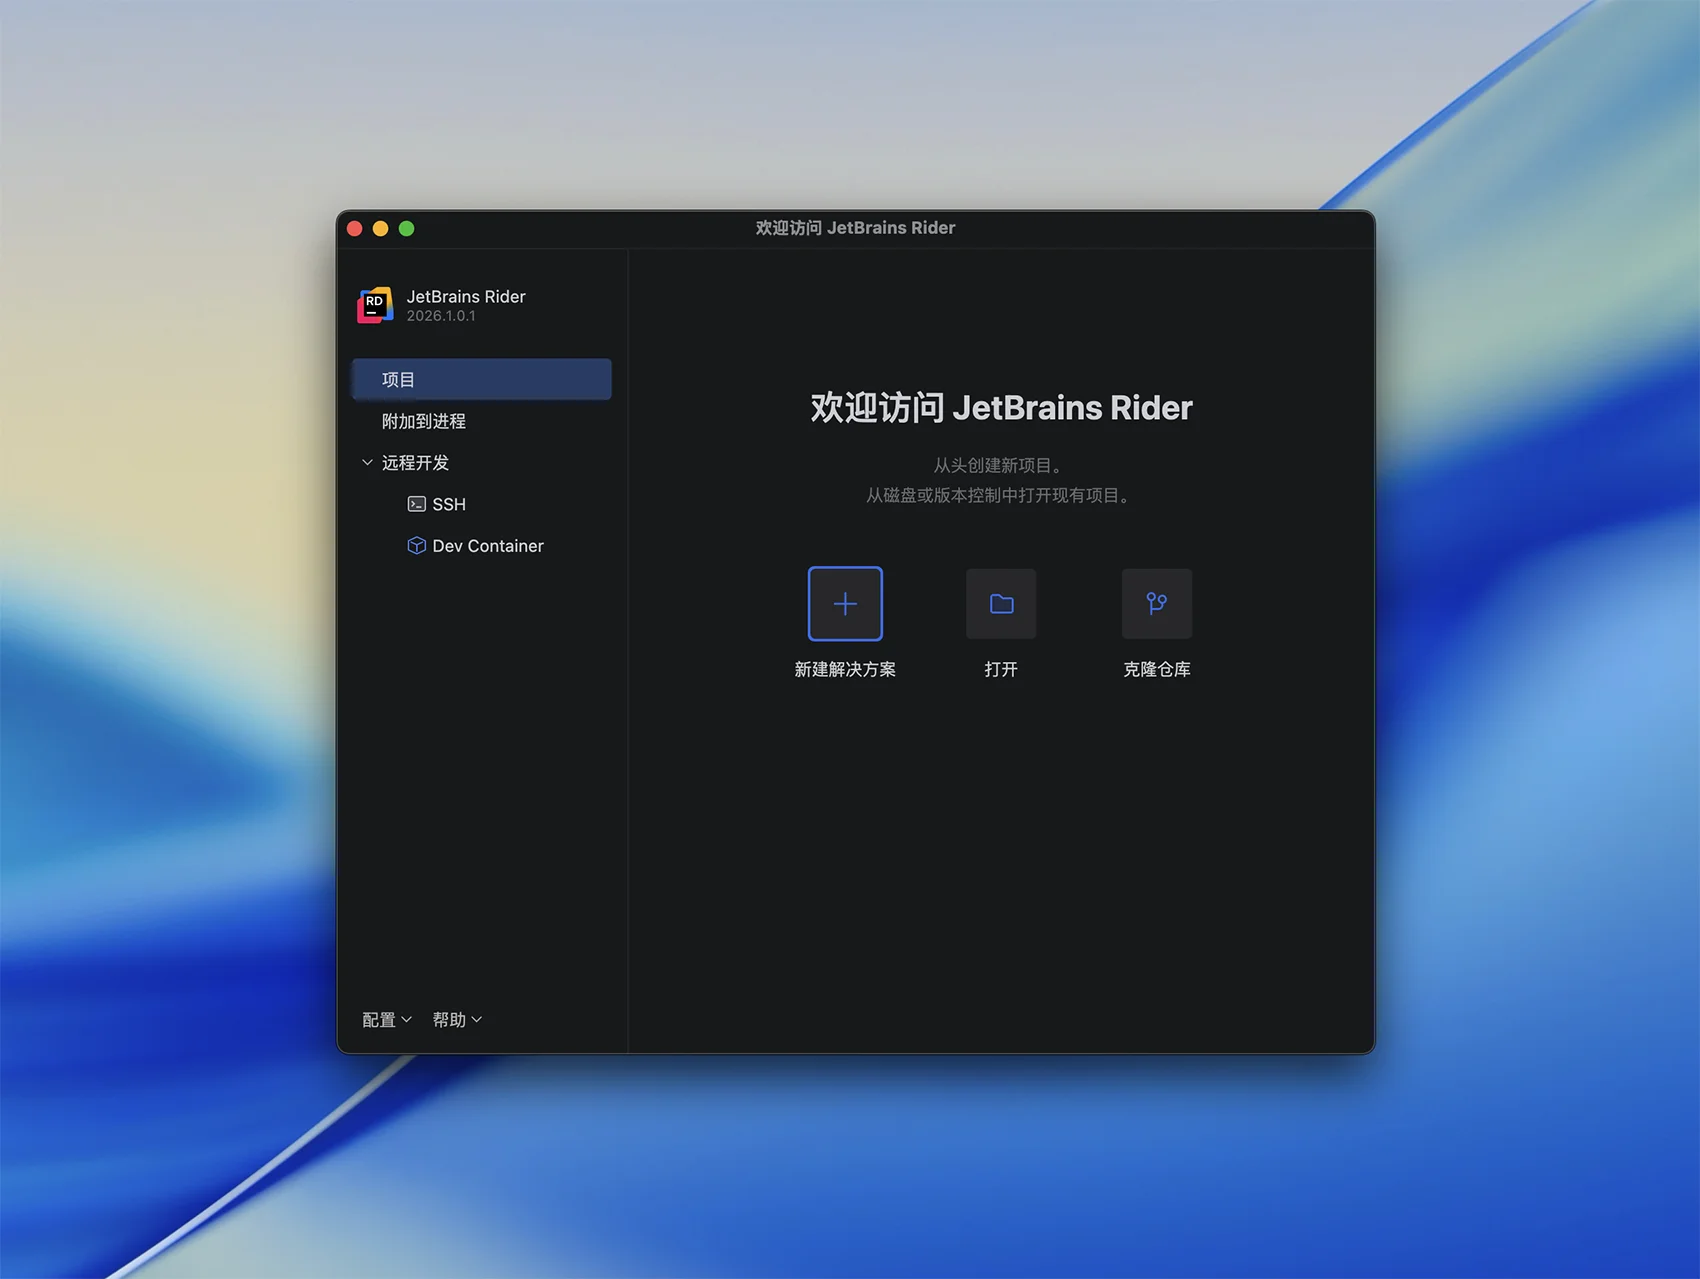The height and width of the screenshot is (1279, 1700).
Task: Open the 帮助 dropdown menu
Action: pos(457,1020)
